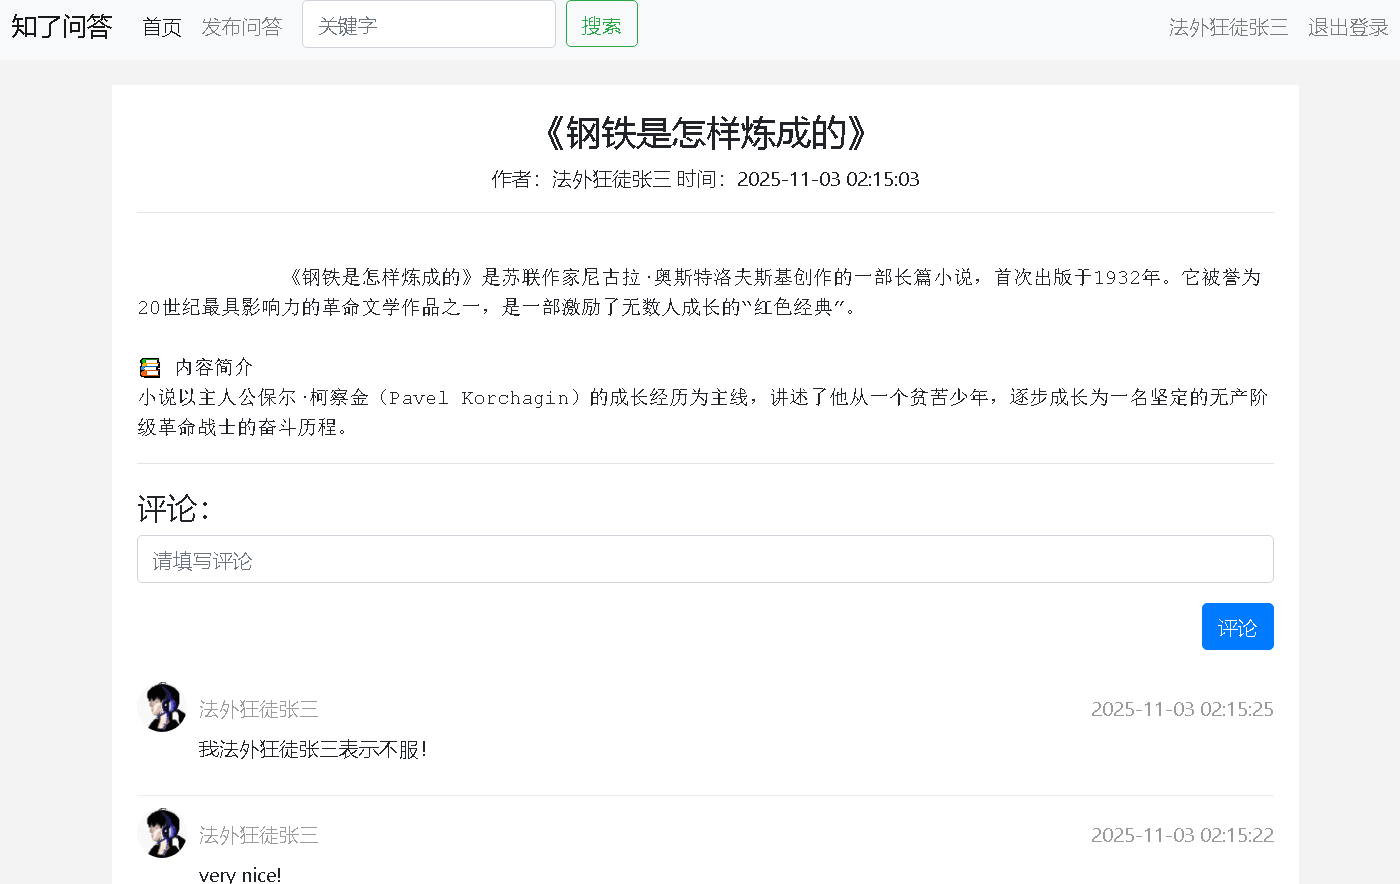Open profile via 法外狂徒张三 in top bar
The height and width of the screenshot is (884, 1400).
pos(1228,27)
